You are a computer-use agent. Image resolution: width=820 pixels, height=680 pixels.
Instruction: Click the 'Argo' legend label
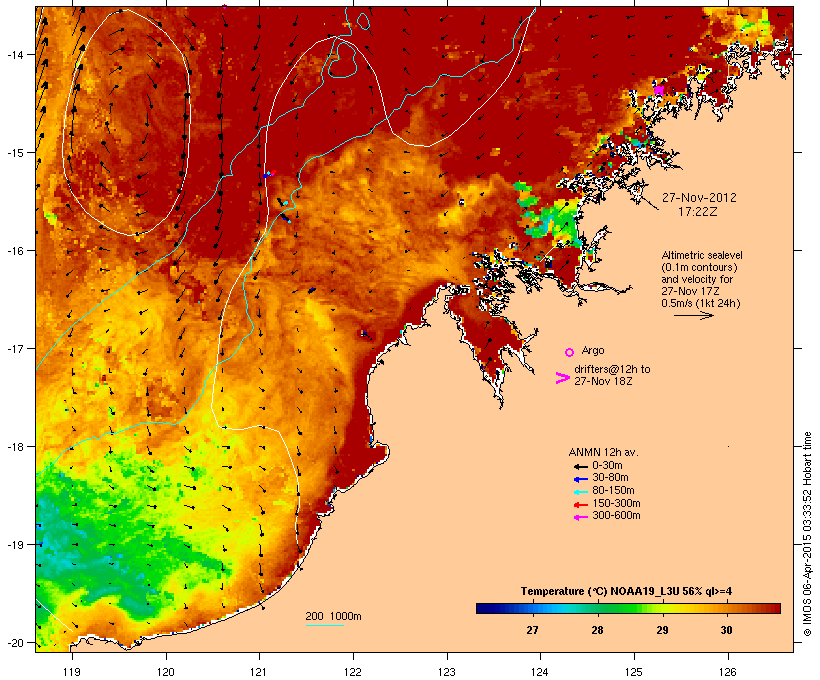pyautogui.click(x=593, y=350)
